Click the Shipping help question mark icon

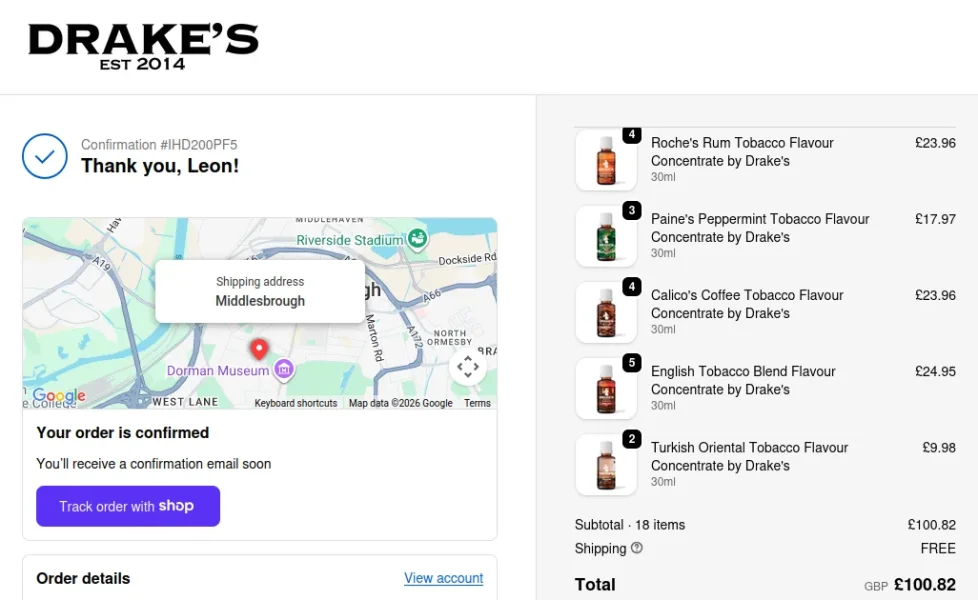coord(637,548)
